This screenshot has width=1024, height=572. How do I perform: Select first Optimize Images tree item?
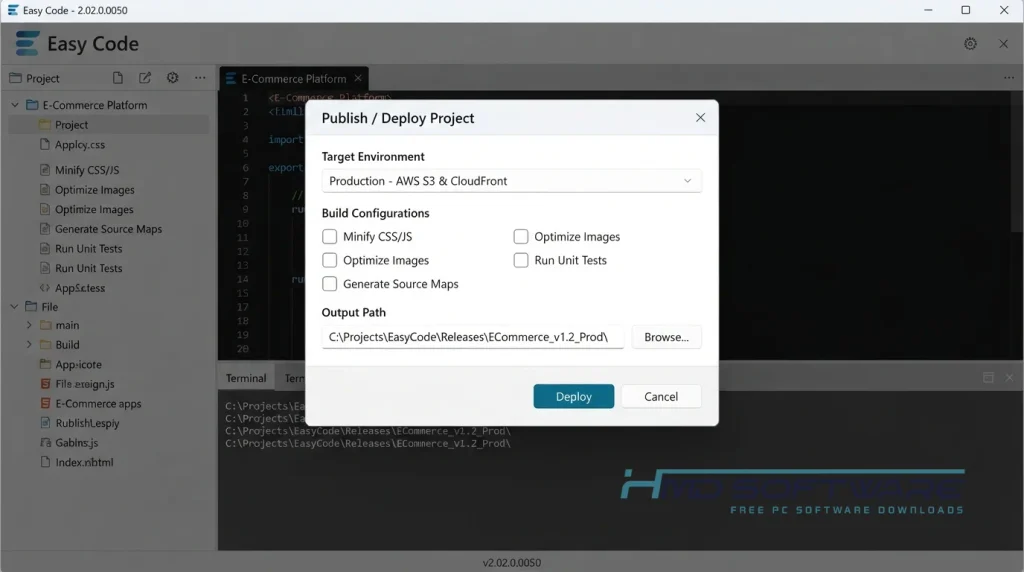pos(95,189)
